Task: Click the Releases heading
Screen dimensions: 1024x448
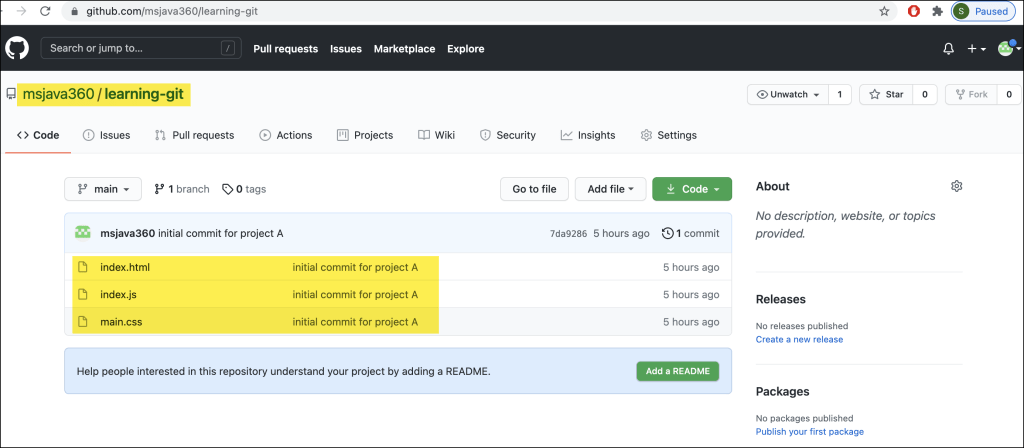Action: point(780,299)
